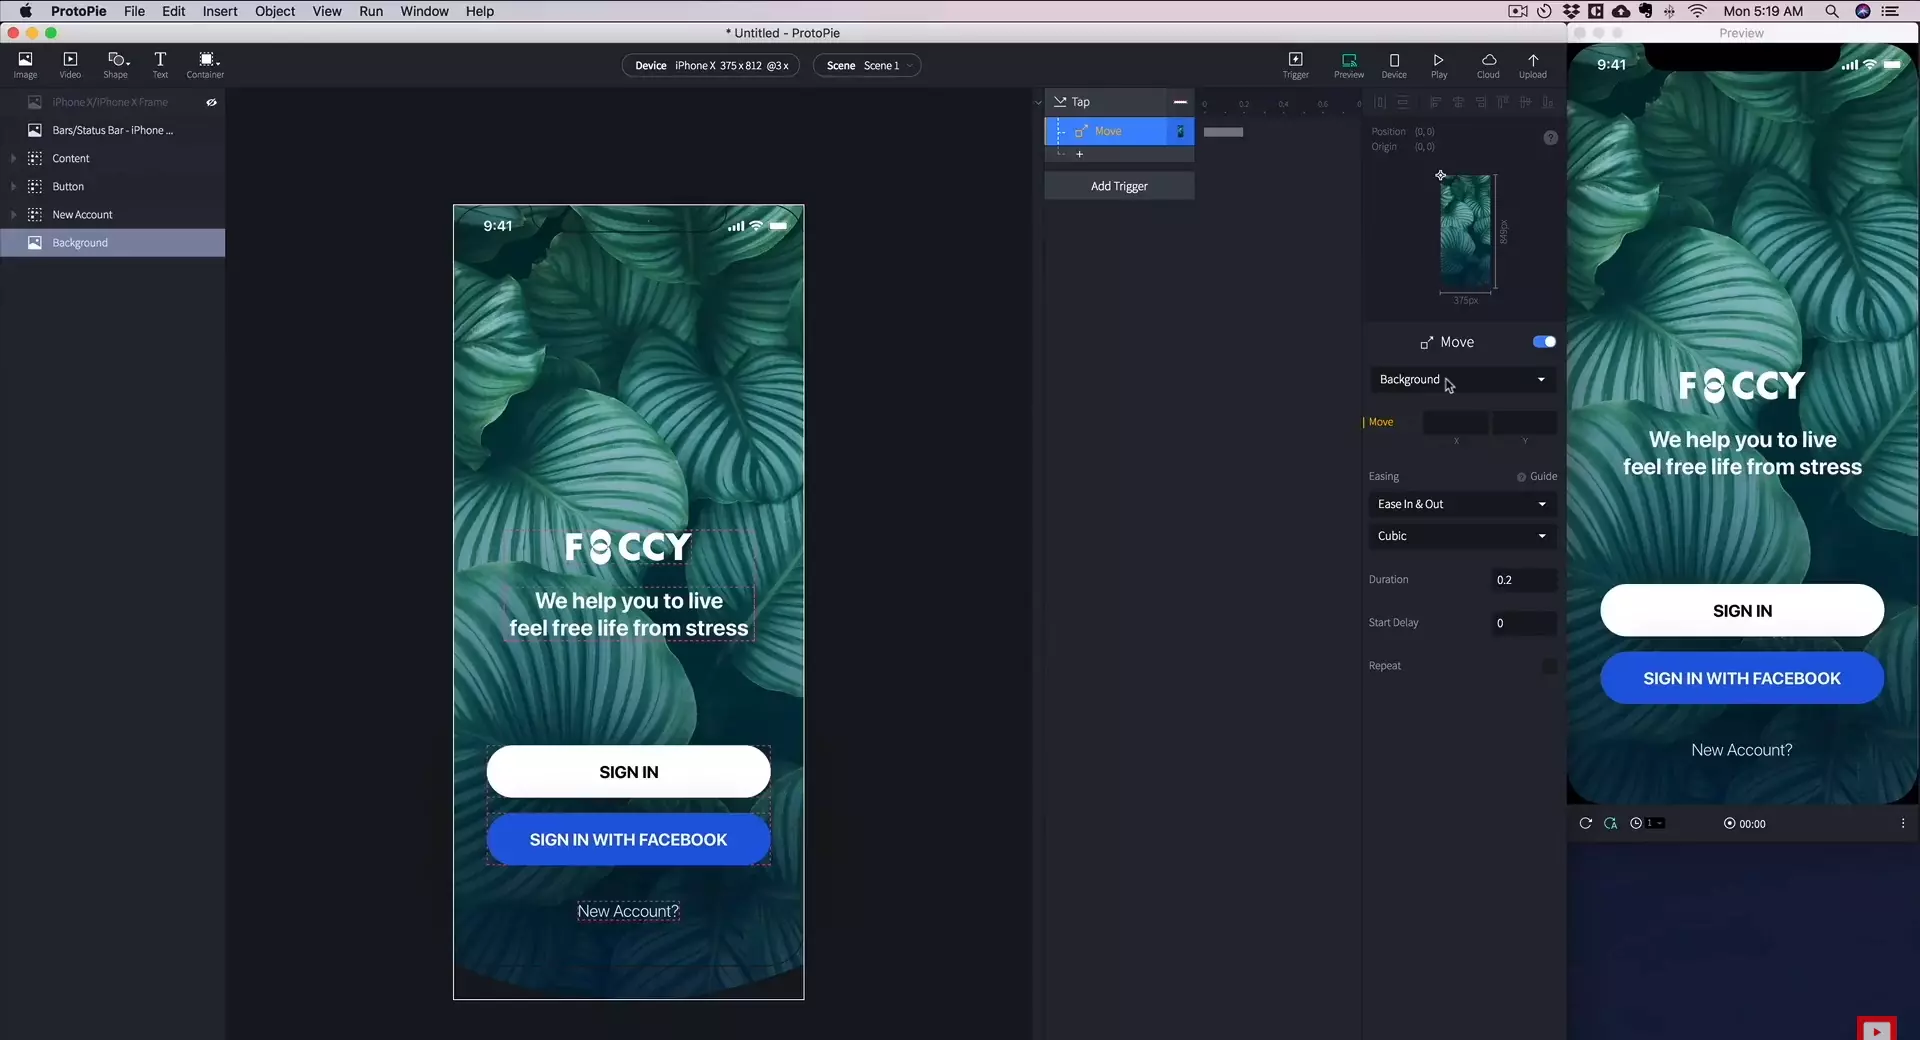Viewport: 1920px width, 1040px height.
Task: Toggle the easing Guide option
Action: [x=1537, y=477]
